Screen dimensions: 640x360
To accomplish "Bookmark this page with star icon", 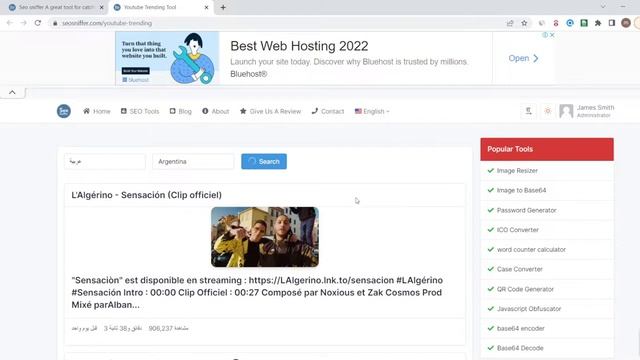I will tap(524, 23).
